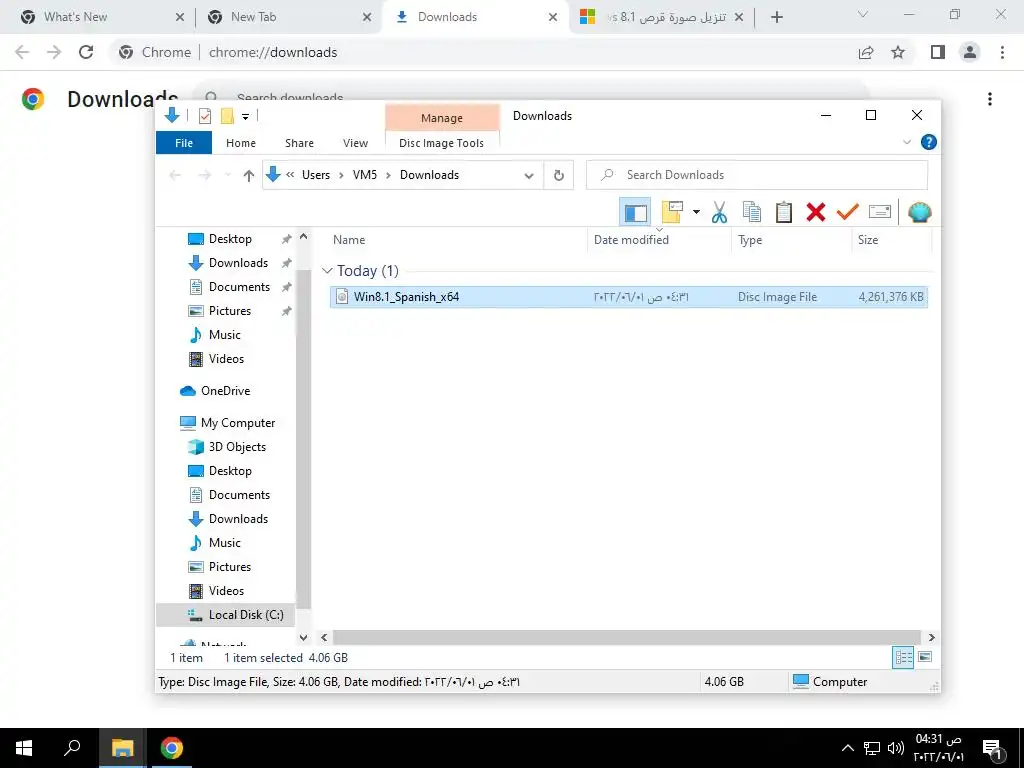Open 3D Objects folder in navigation pane
Image resolution: width=1024 pixels, height=768 pixels.
point(237,447)
